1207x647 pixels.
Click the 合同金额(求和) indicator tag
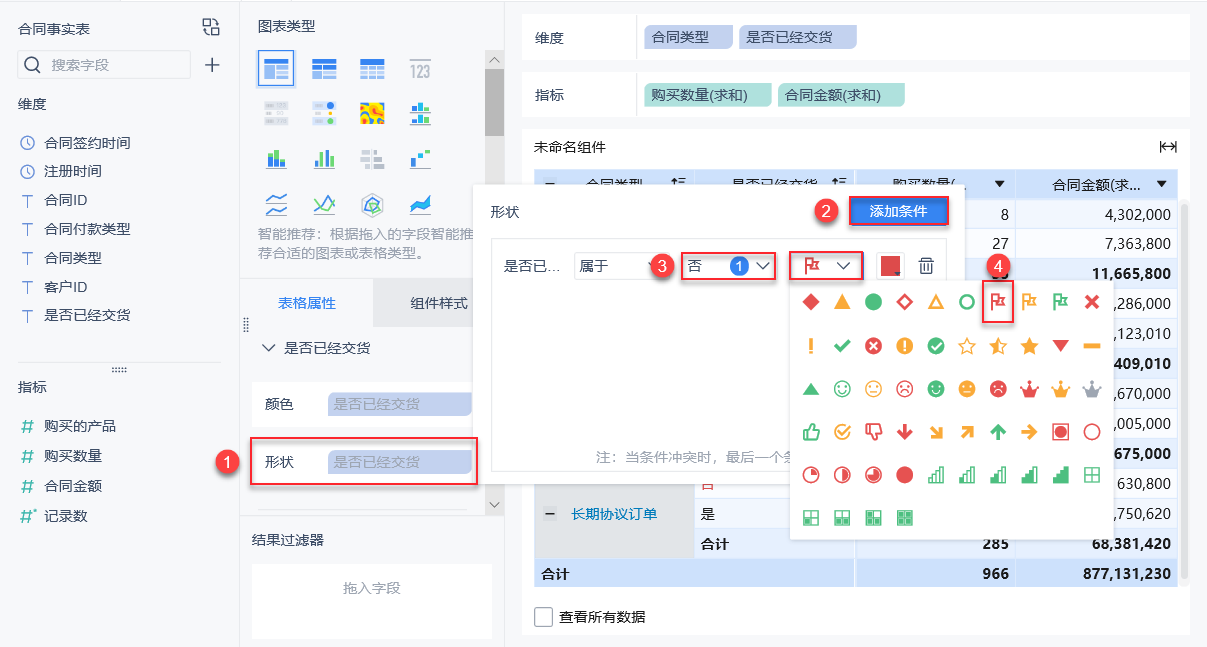click(x=841, y=95)
